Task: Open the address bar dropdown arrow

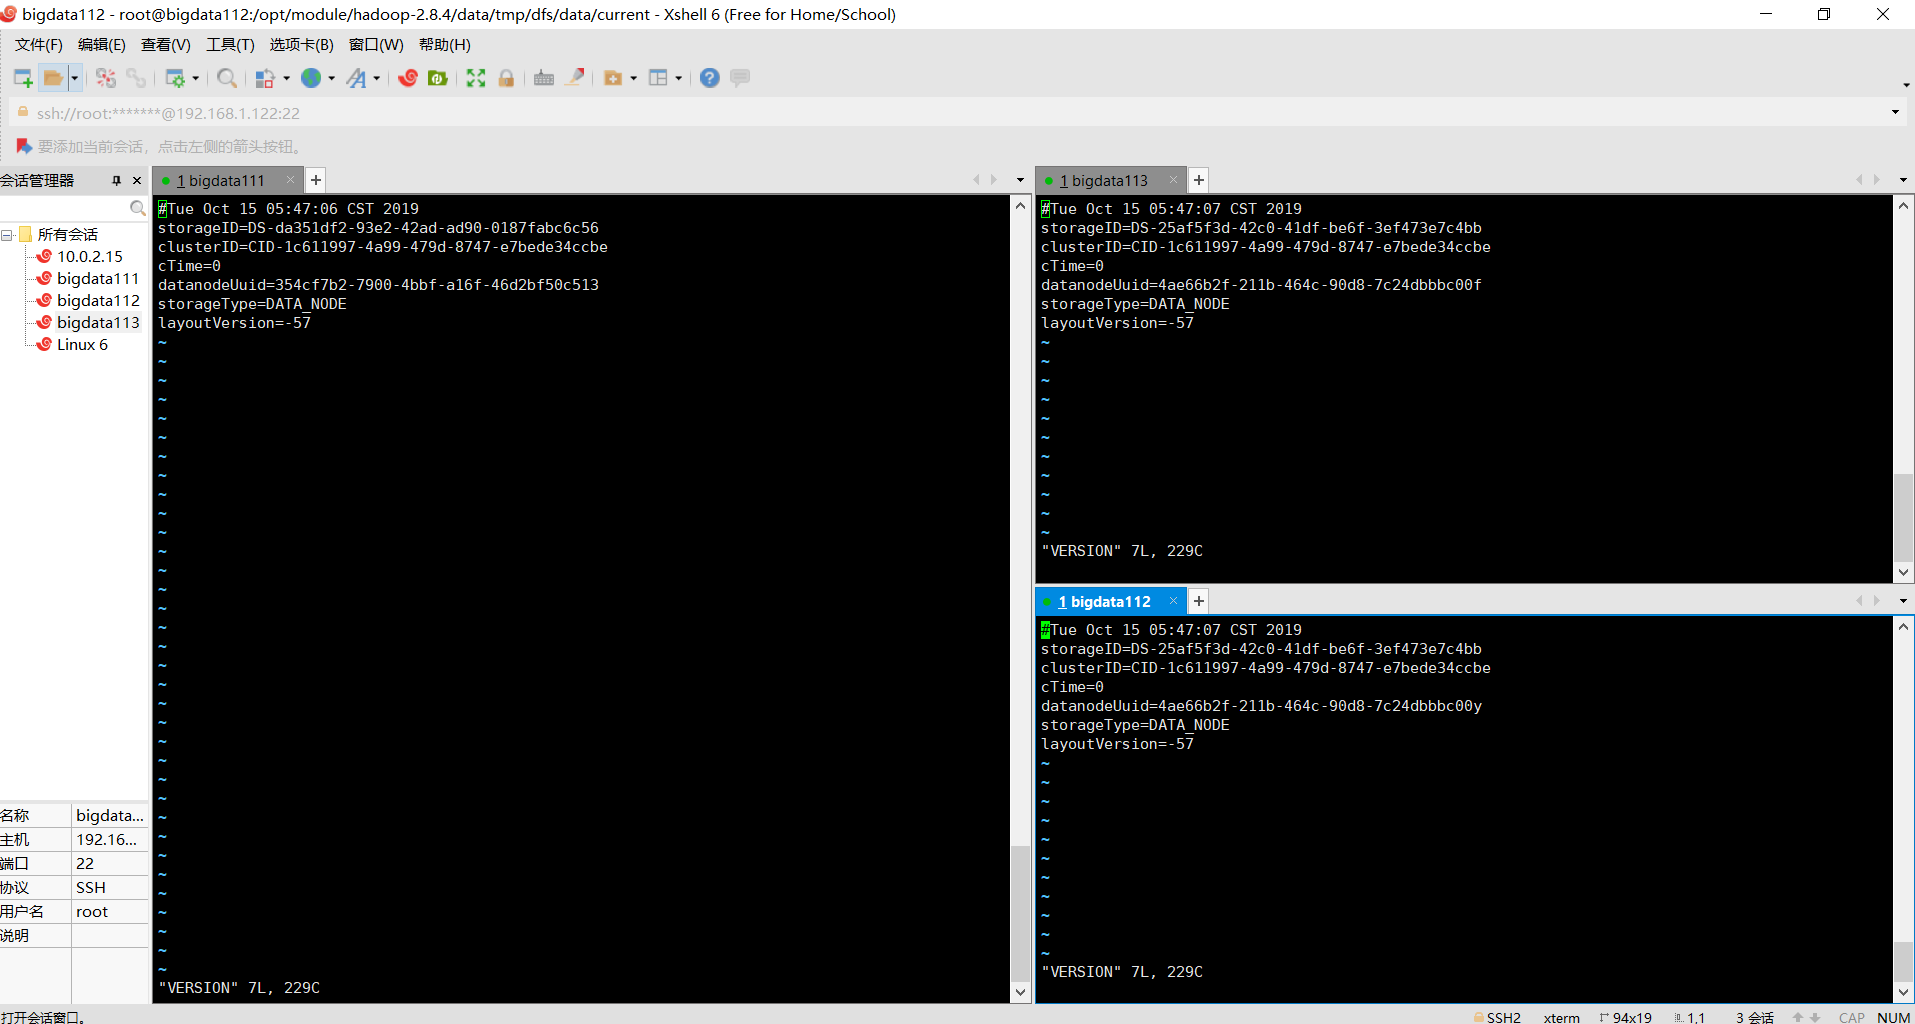Action: (1895, 113)
